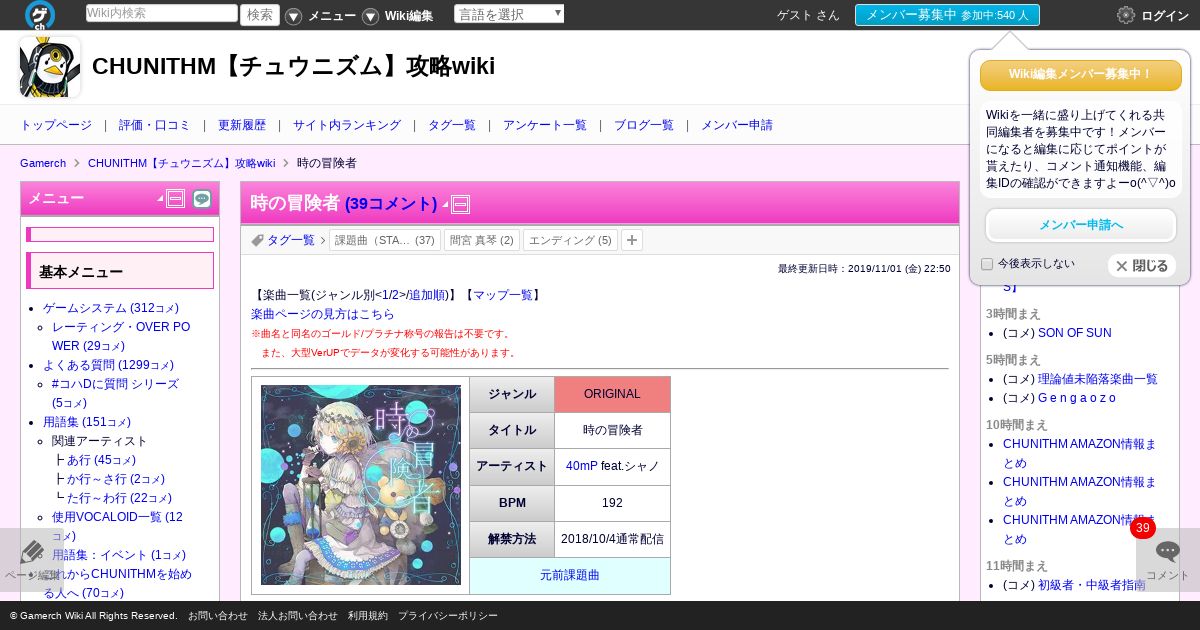Open the floating コメント button with 39 badge
Viewport: 1200px width, 630px height.
pos(1167,558)
